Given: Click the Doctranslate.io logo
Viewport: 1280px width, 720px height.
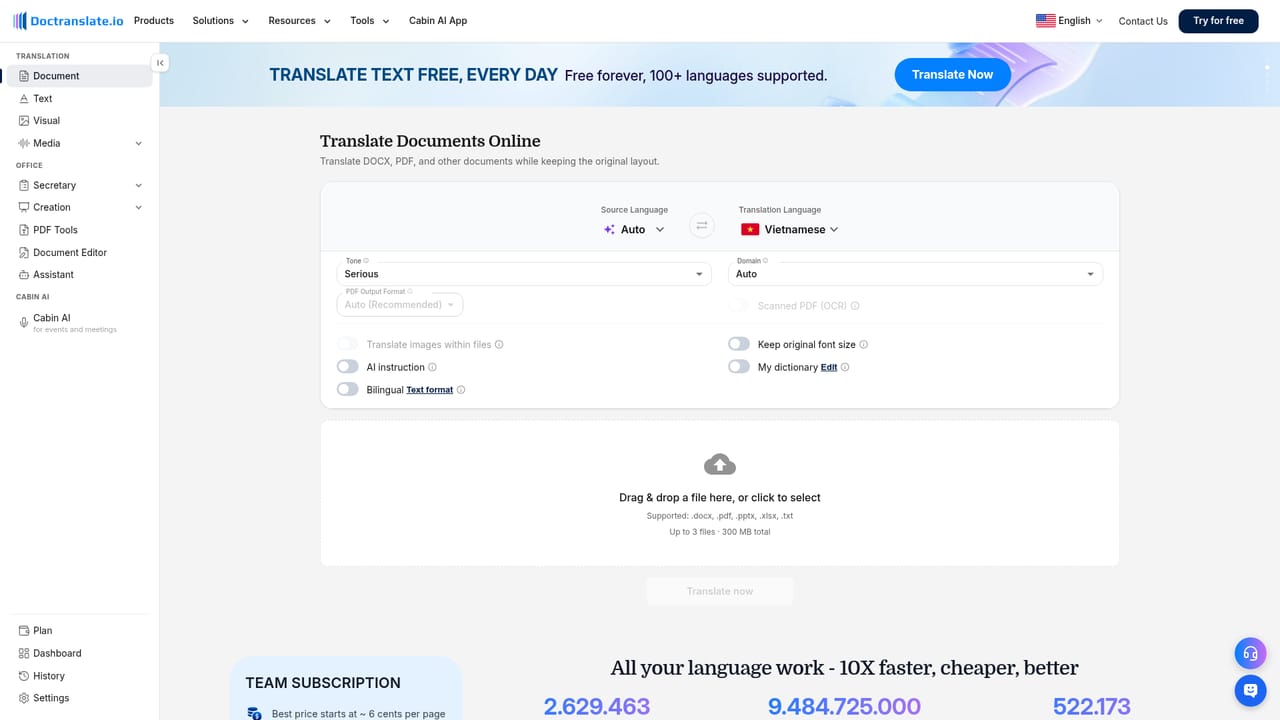Looking at the screenshot, I should point(68,21).
